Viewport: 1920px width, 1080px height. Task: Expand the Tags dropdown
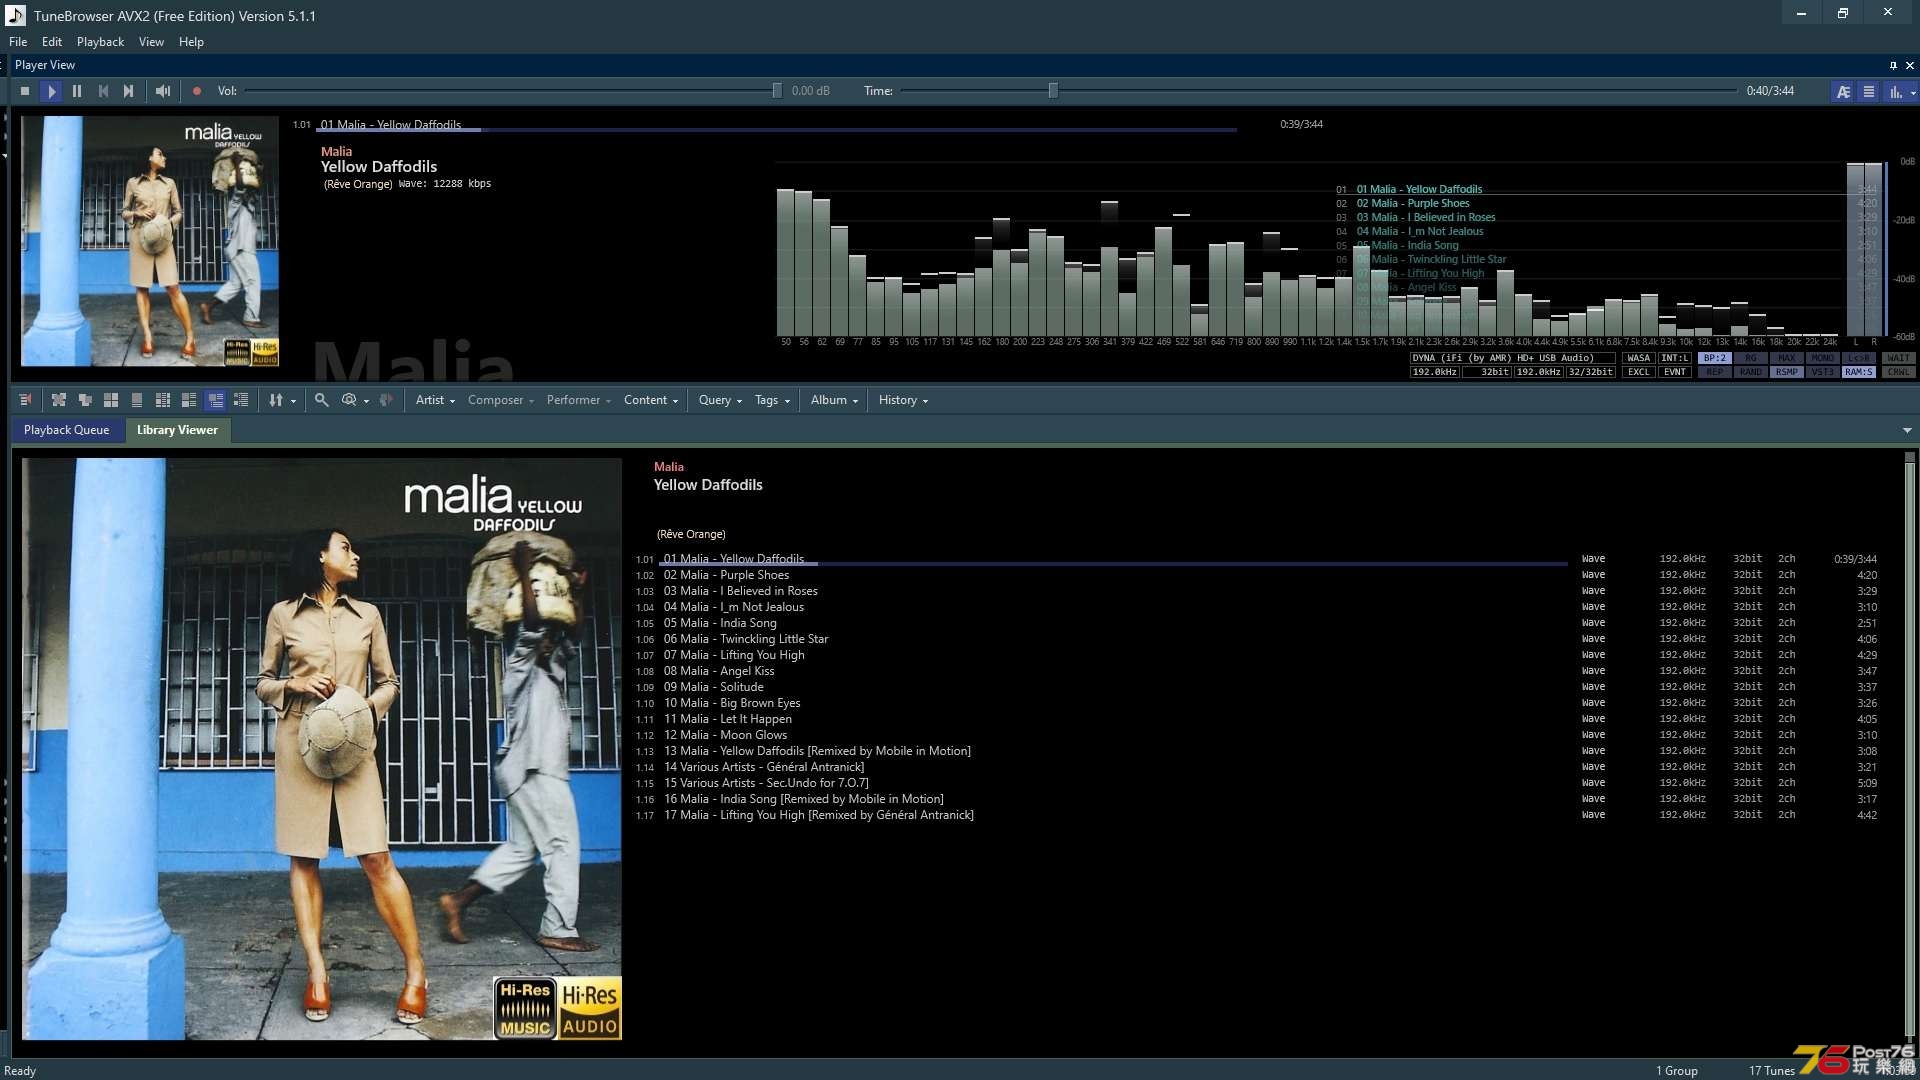pyautogui.click(x=772, y=400)
